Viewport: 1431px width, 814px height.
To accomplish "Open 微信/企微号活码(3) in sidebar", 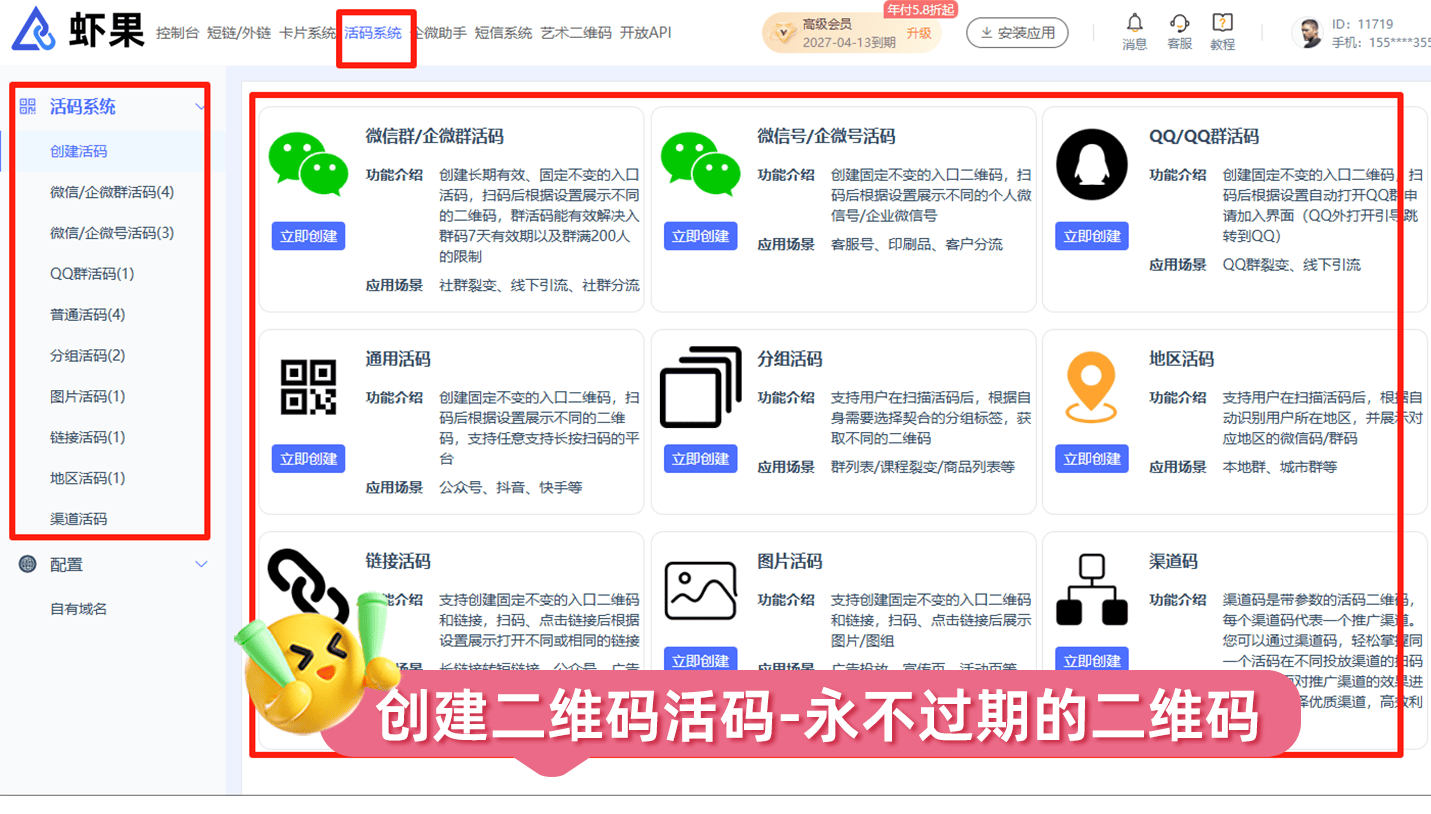I will point(113,233).
